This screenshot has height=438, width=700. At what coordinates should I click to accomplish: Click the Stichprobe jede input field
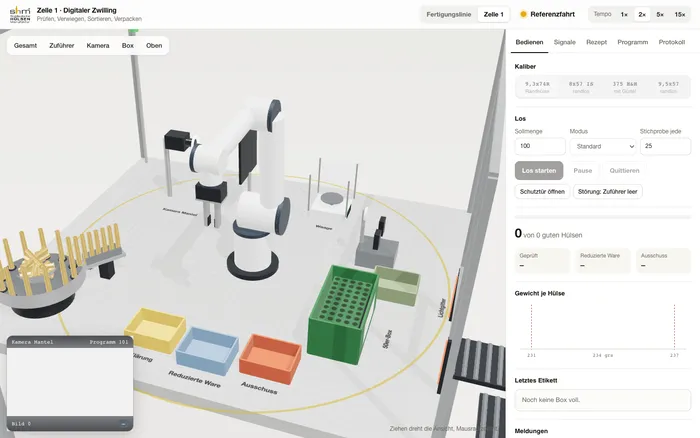(x=665, y=146)
